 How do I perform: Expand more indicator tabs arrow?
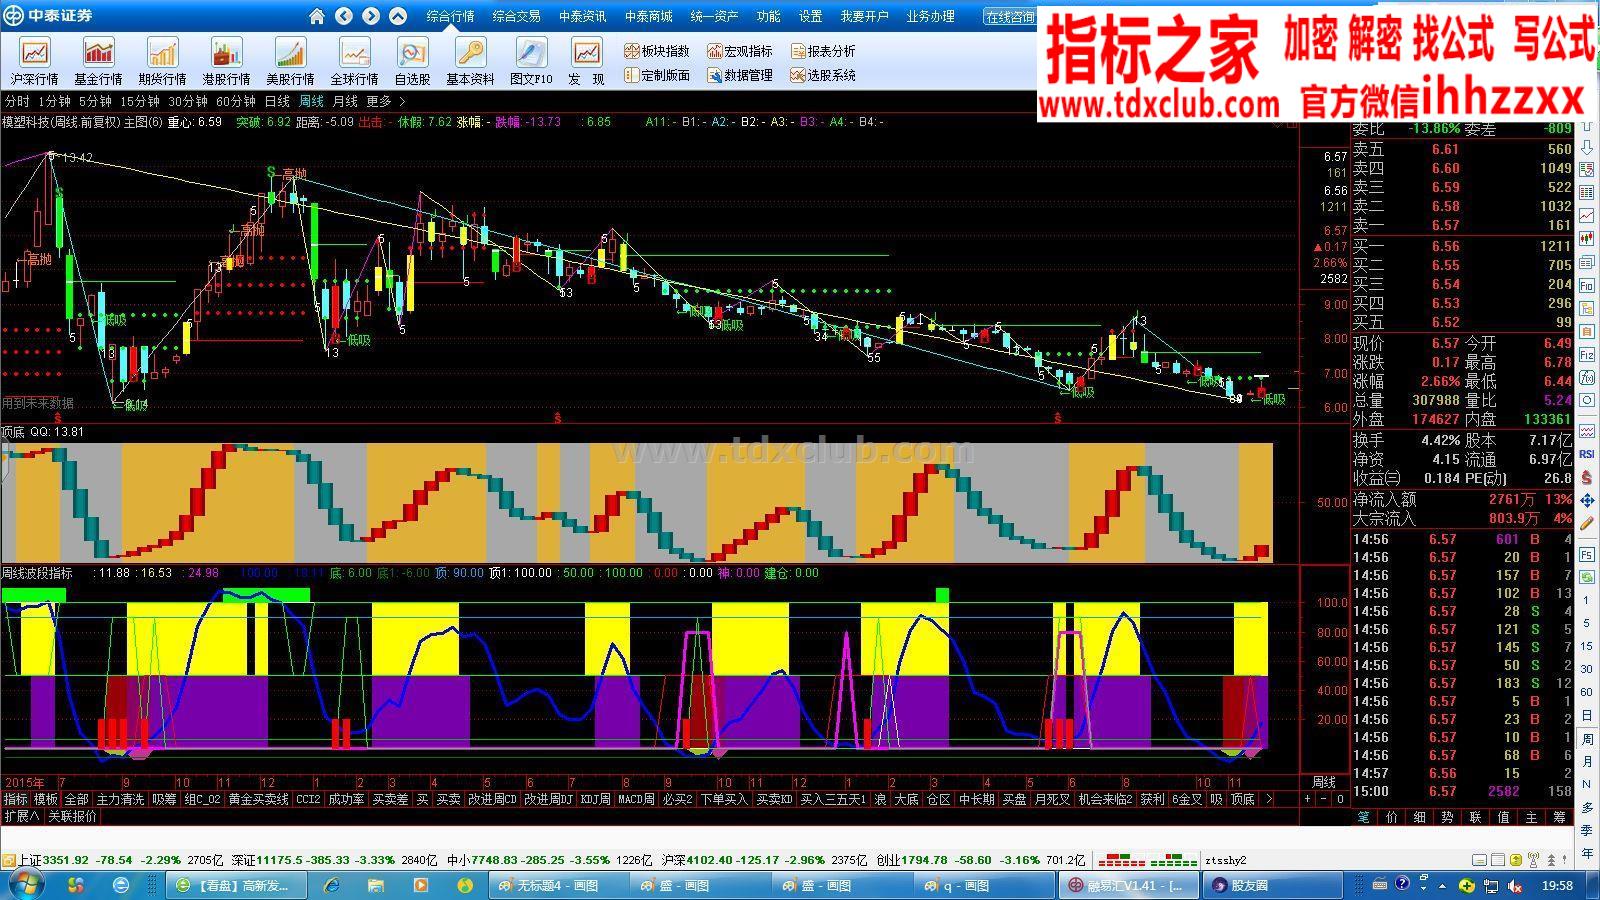(x=1268, y=799)
